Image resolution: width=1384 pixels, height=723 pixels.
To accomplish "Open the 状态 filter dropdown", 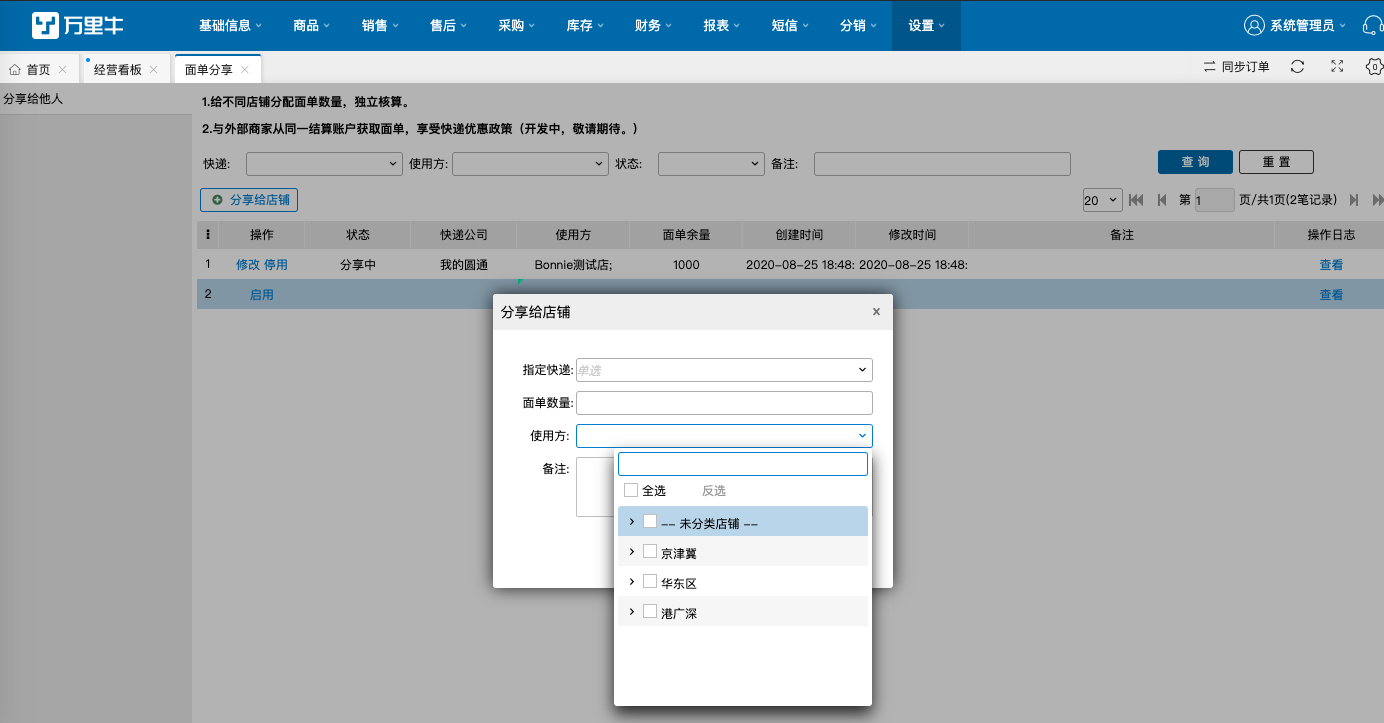I will click(711, 164).
